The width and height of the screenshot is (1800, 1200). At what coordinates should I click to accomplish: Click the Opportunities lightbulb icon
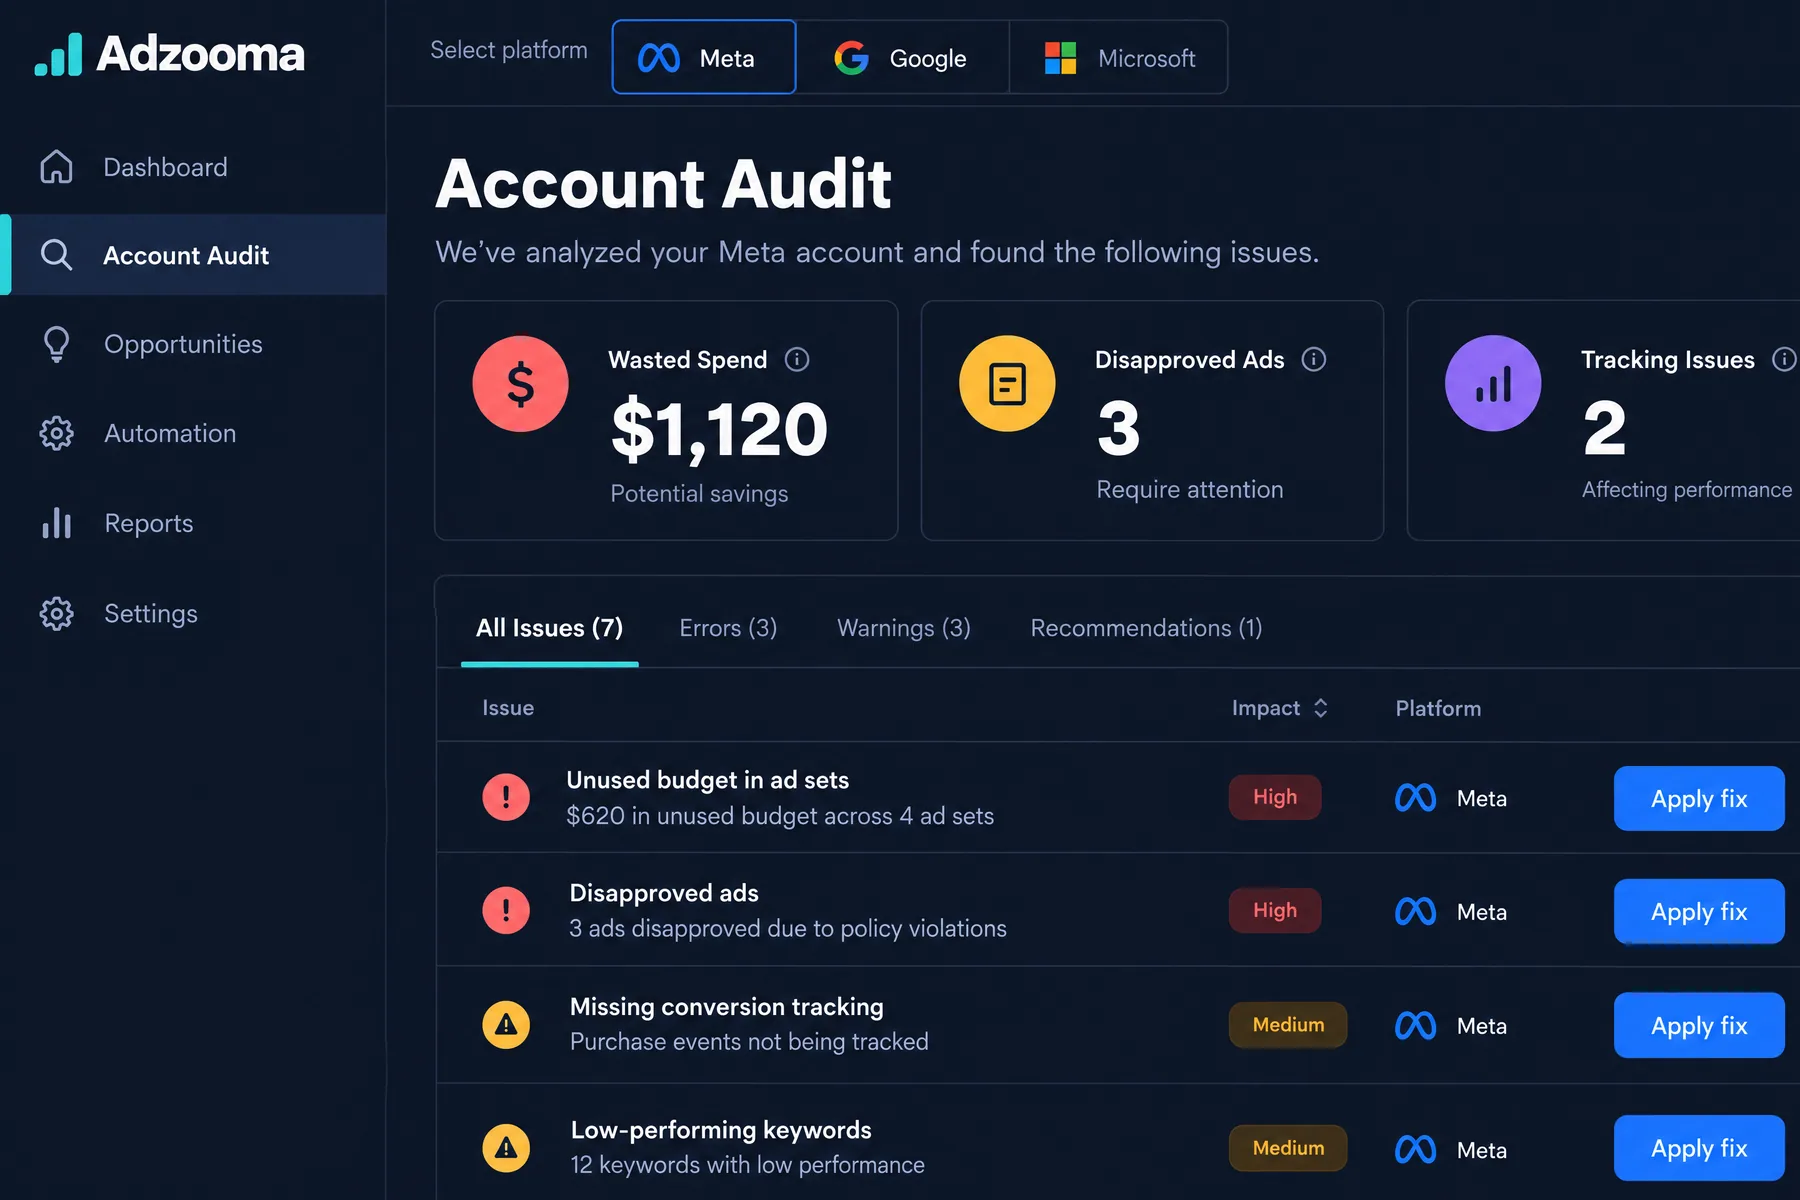(56, 344)
